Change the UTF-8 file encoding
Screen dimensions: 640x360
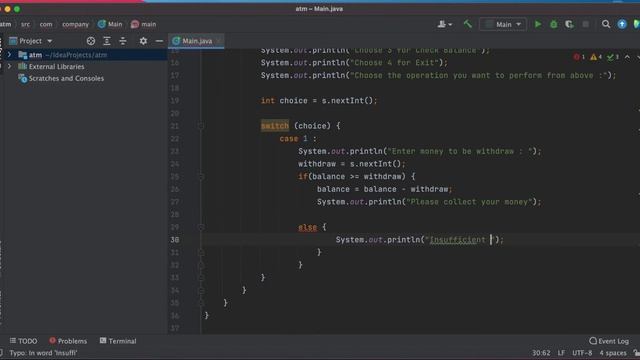[582, 353]
